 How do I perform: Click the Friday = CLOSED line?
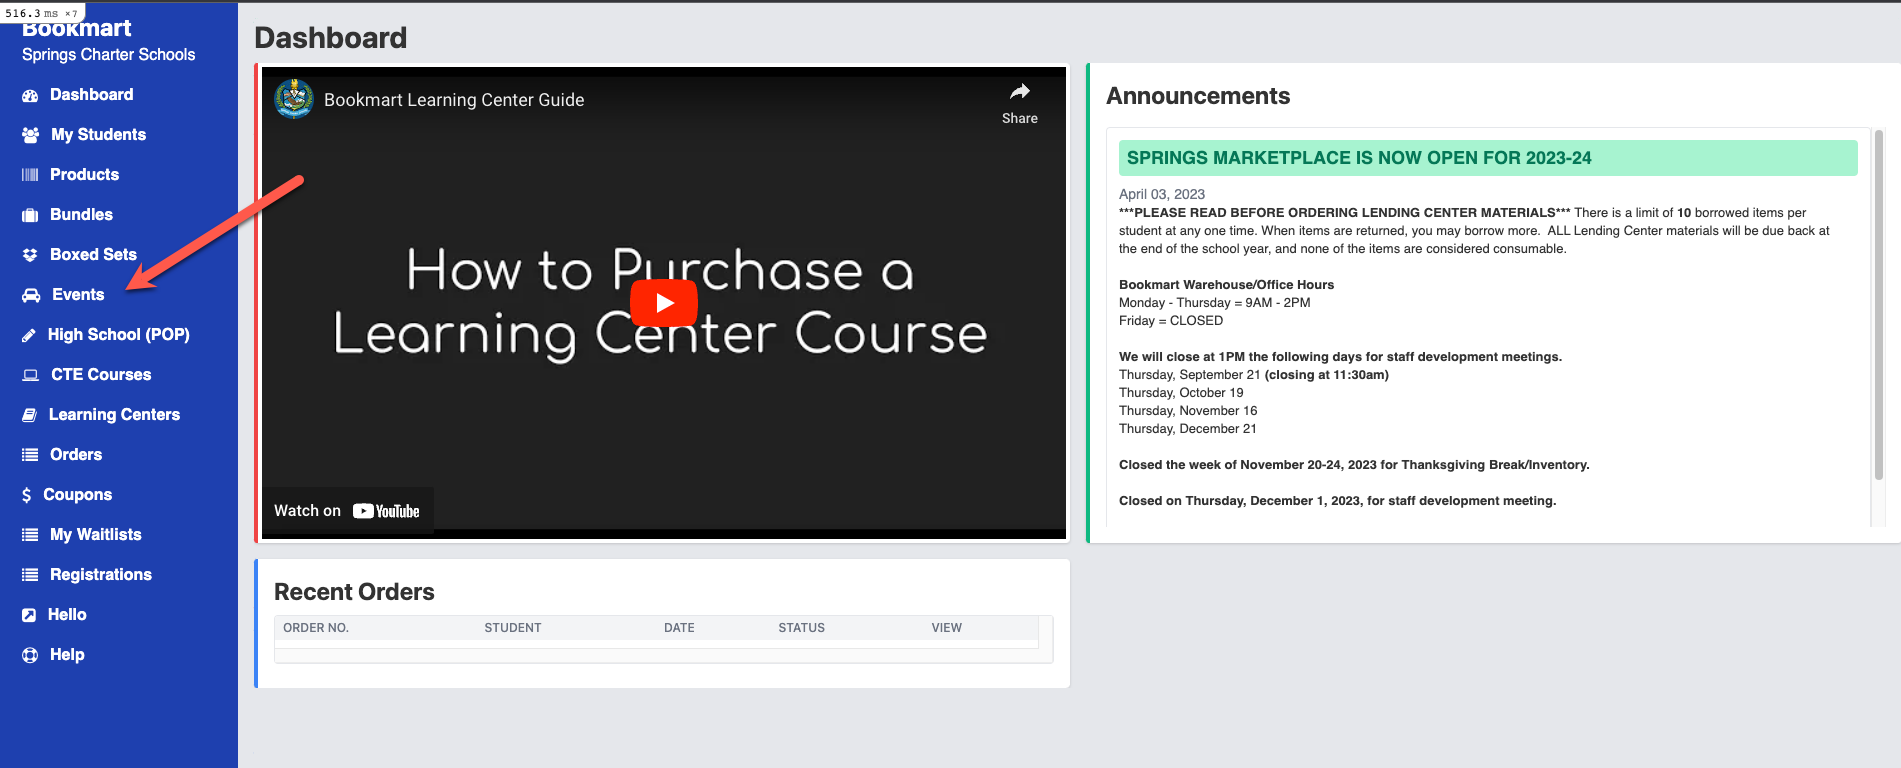tap(1171, 321)
